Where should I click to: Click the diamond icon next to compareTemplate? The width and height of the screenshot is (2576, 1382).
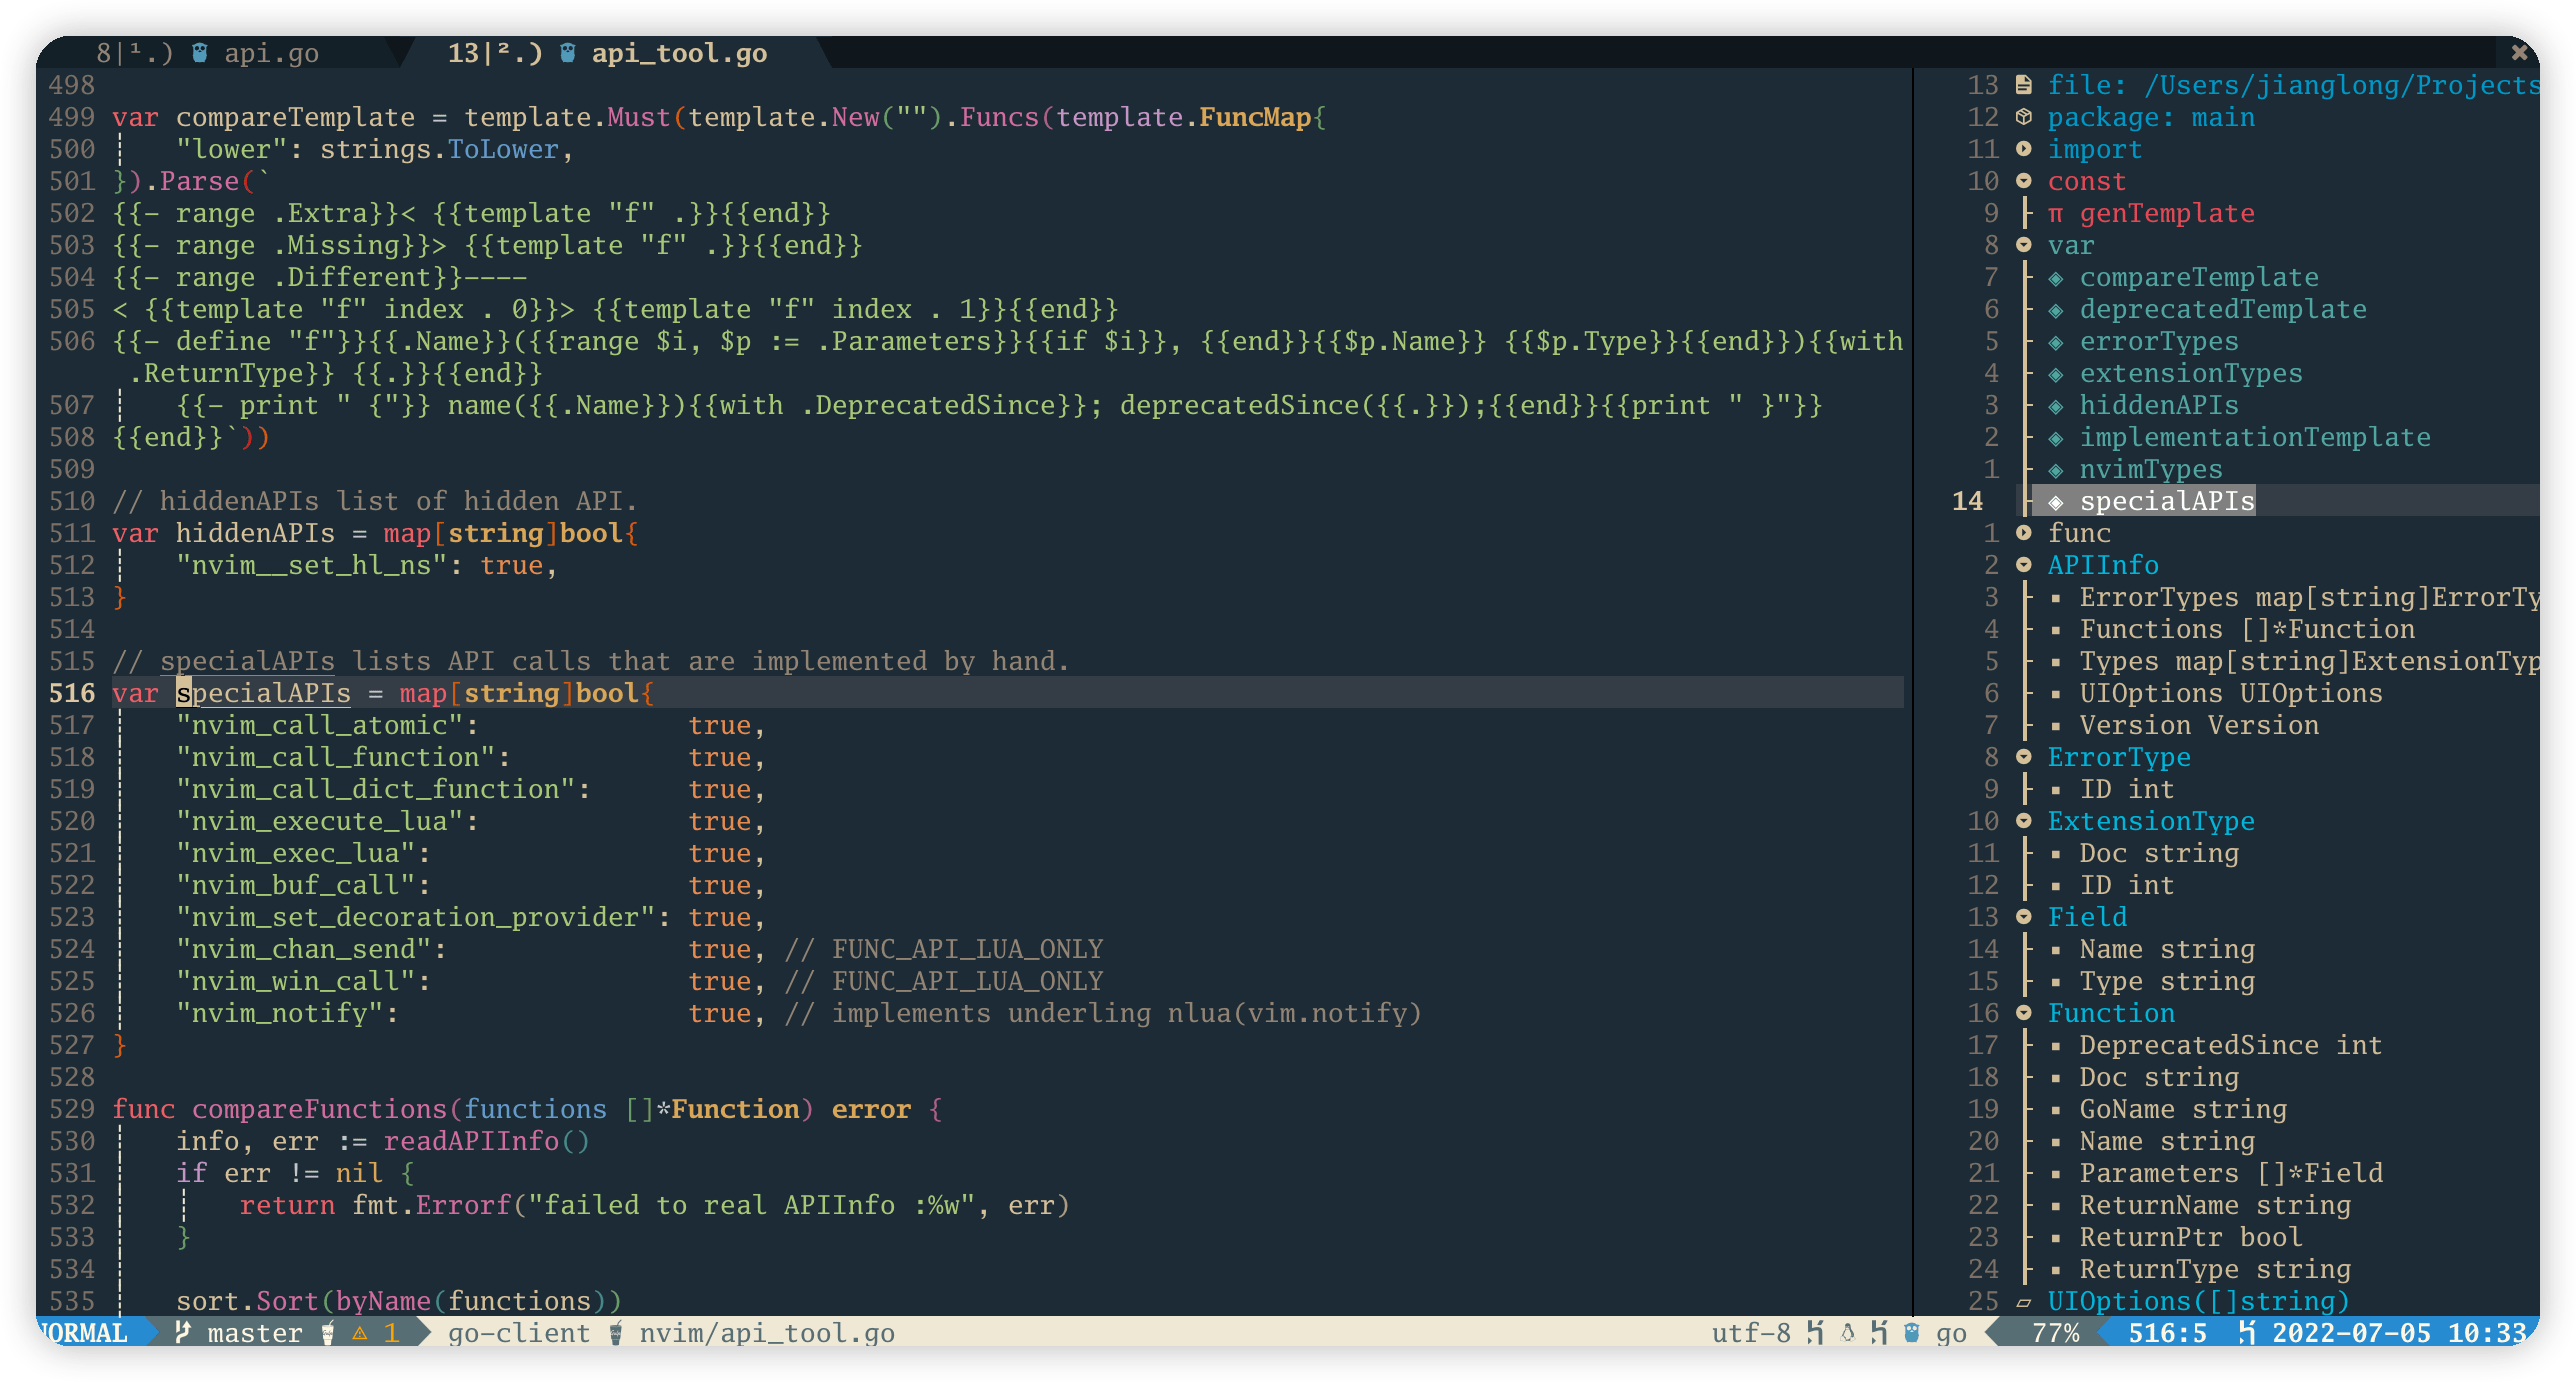click(x=2056, y=278)
